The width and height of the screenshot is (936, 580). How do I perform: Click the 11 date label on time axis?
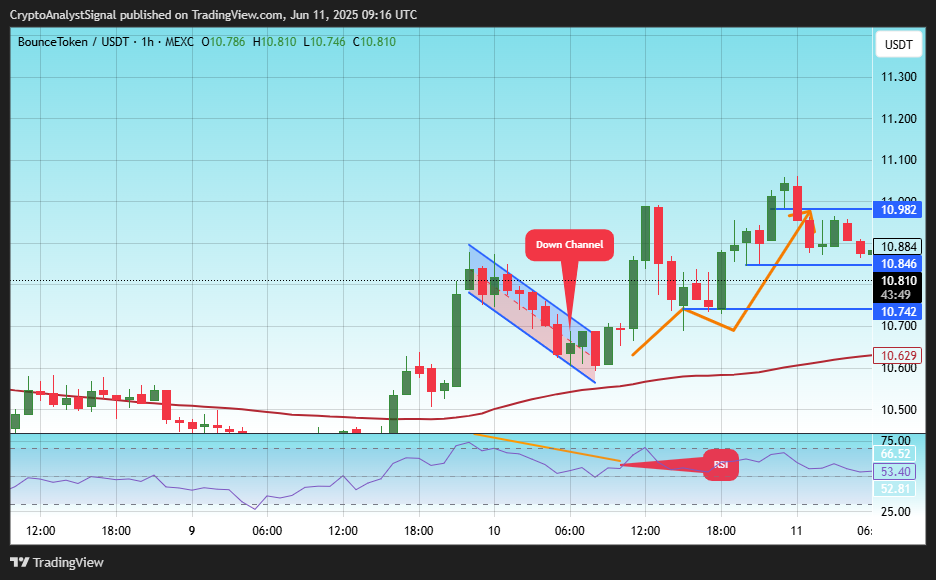click(796, 530)
